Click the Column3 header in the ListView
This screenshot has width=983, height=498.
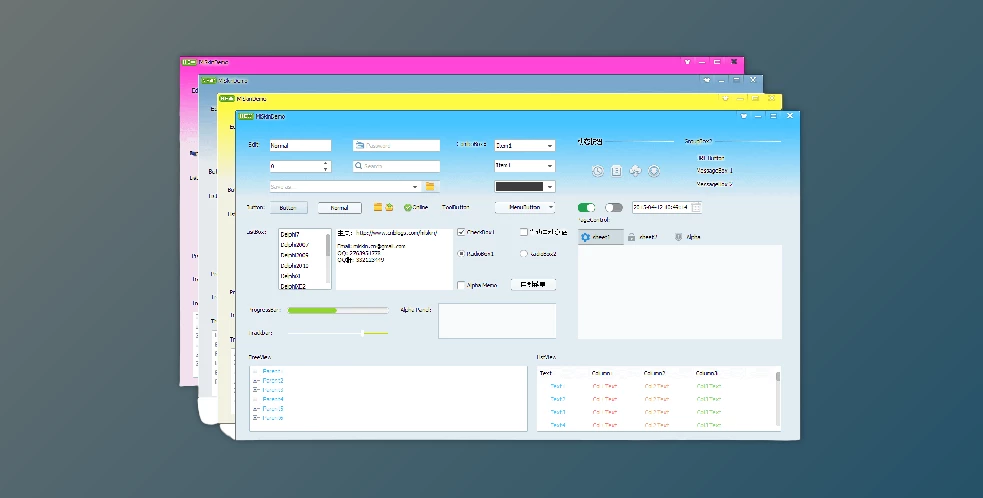[x=707, y=373]
